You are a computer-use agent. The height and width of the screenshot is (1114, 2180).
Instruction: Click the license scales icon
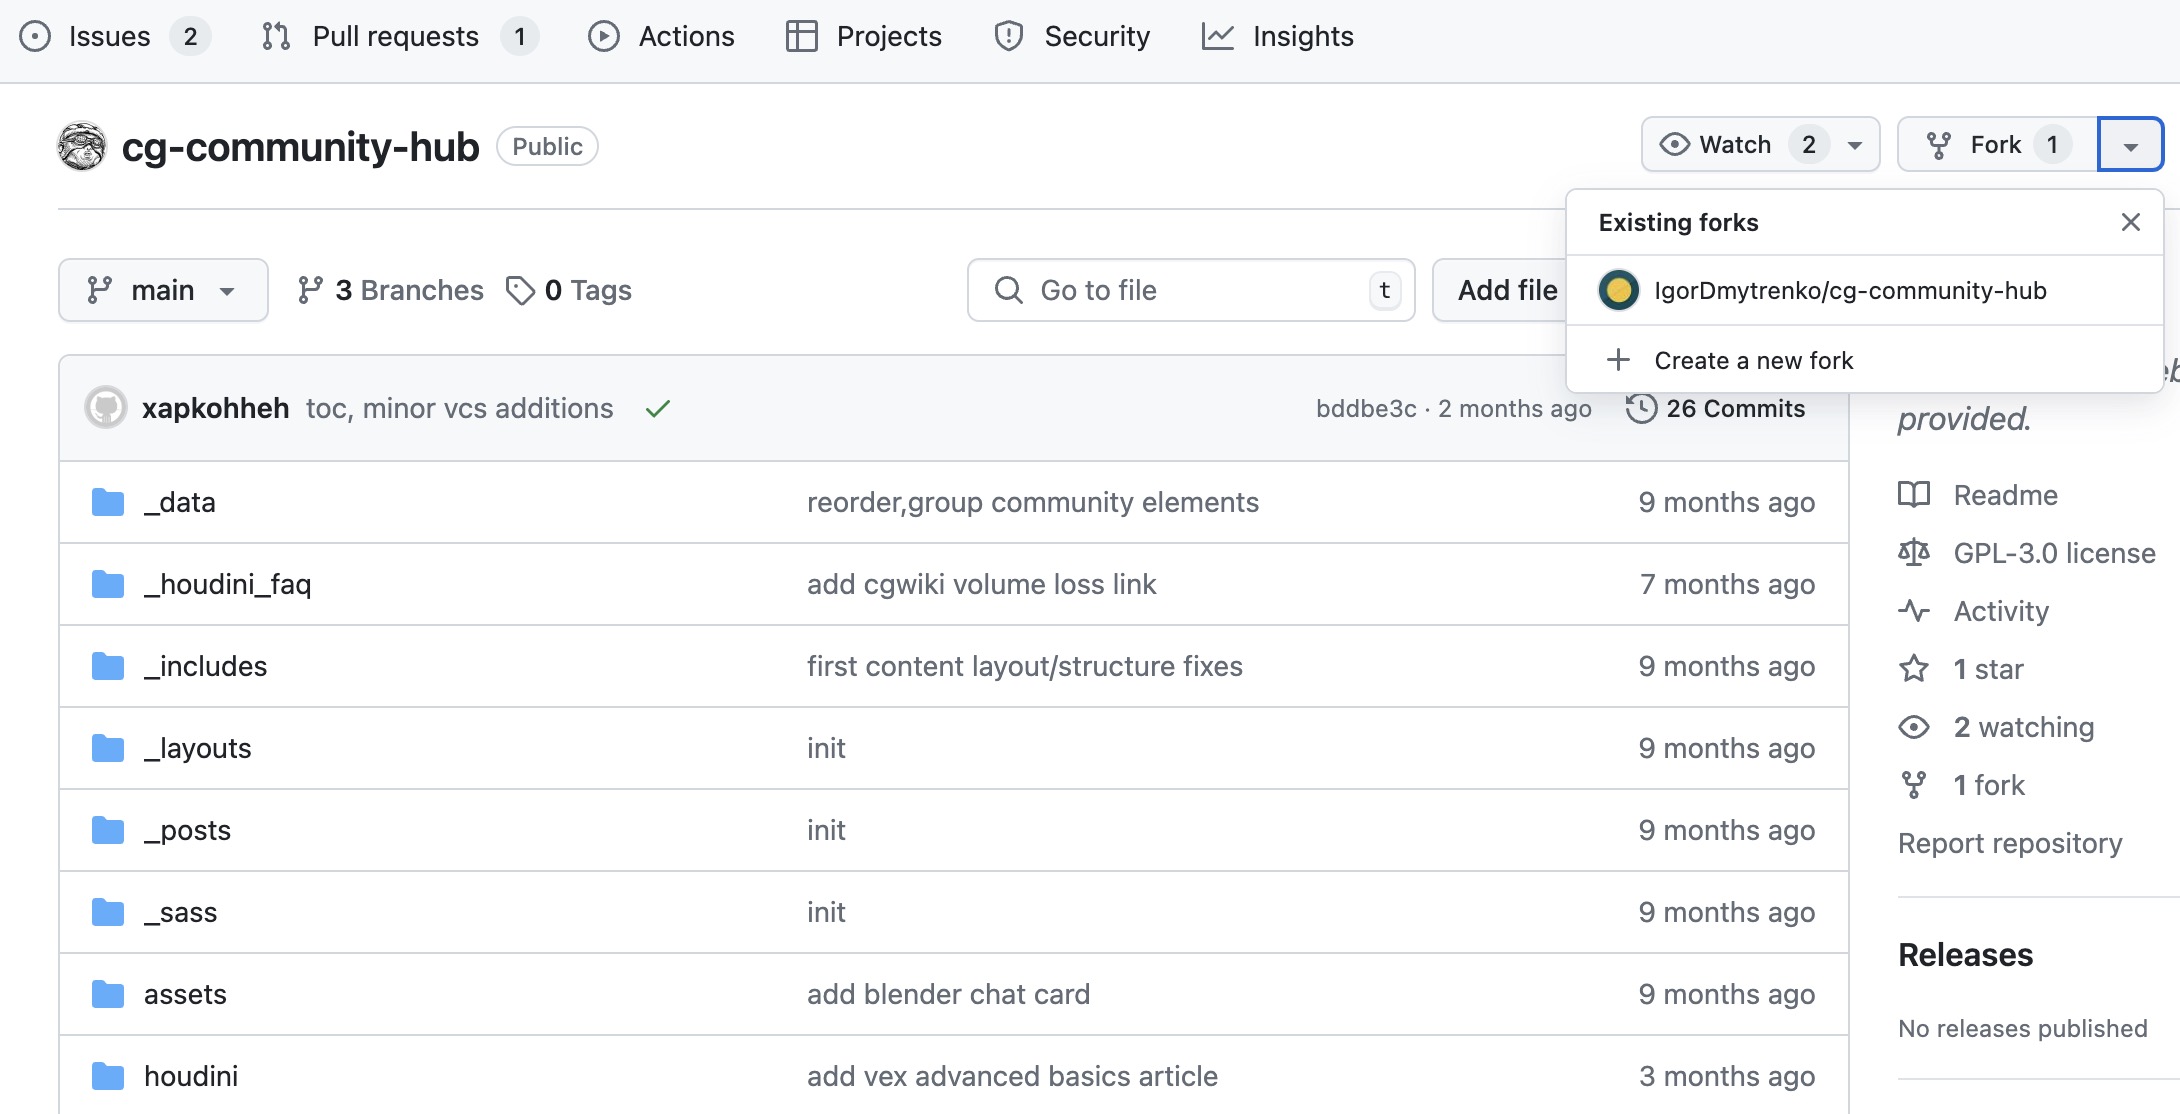(x=1914, y=552)
